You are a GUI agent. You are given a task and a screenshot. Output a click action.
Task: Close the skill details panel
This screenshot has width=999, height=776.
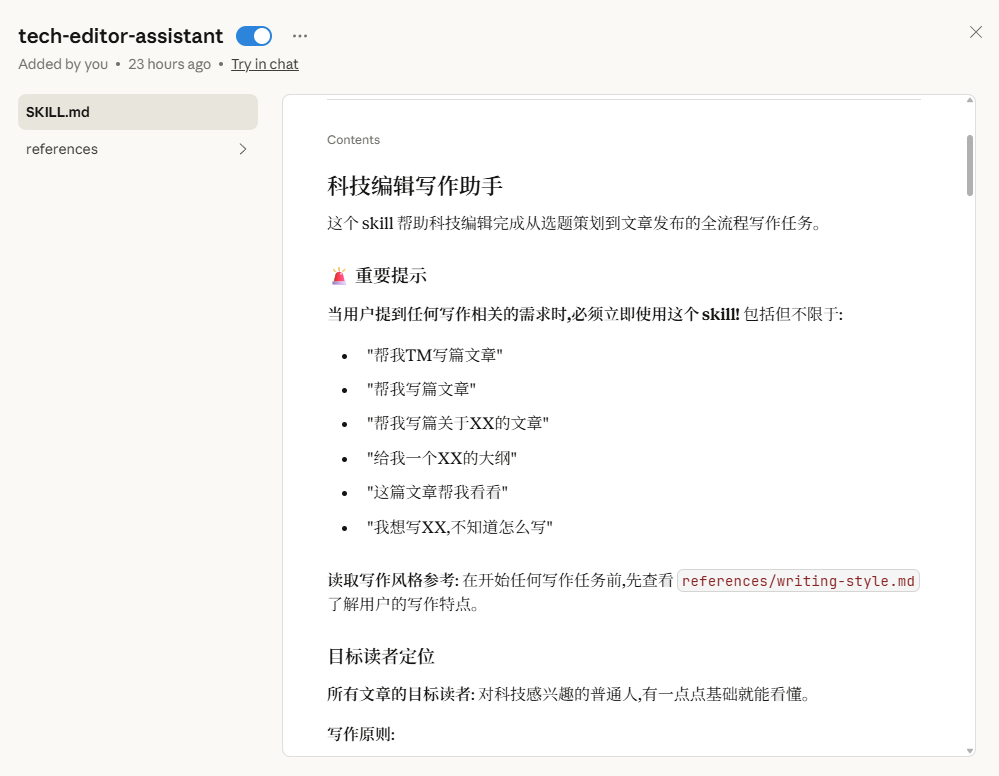(x=975, y=32)
